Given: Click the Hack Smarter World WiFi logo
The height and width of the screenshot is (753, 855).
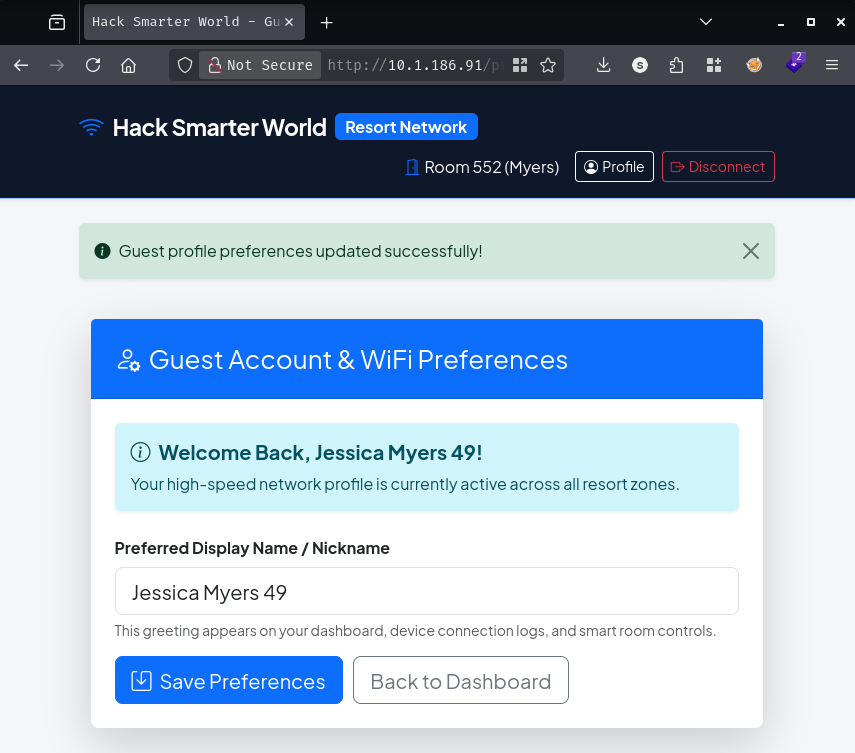Looking at the screenshot, I should (91, 128).
